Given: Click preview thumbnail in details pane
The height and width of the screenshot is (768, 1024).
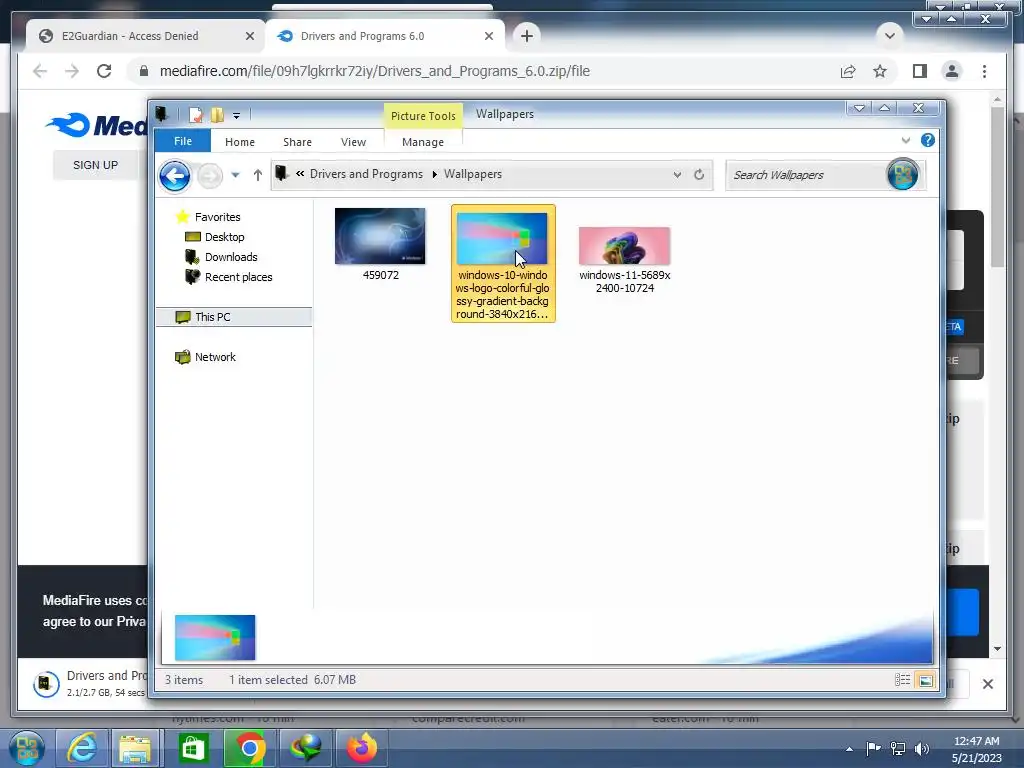Looking at the screenshot, I should [x=215, y=637].
